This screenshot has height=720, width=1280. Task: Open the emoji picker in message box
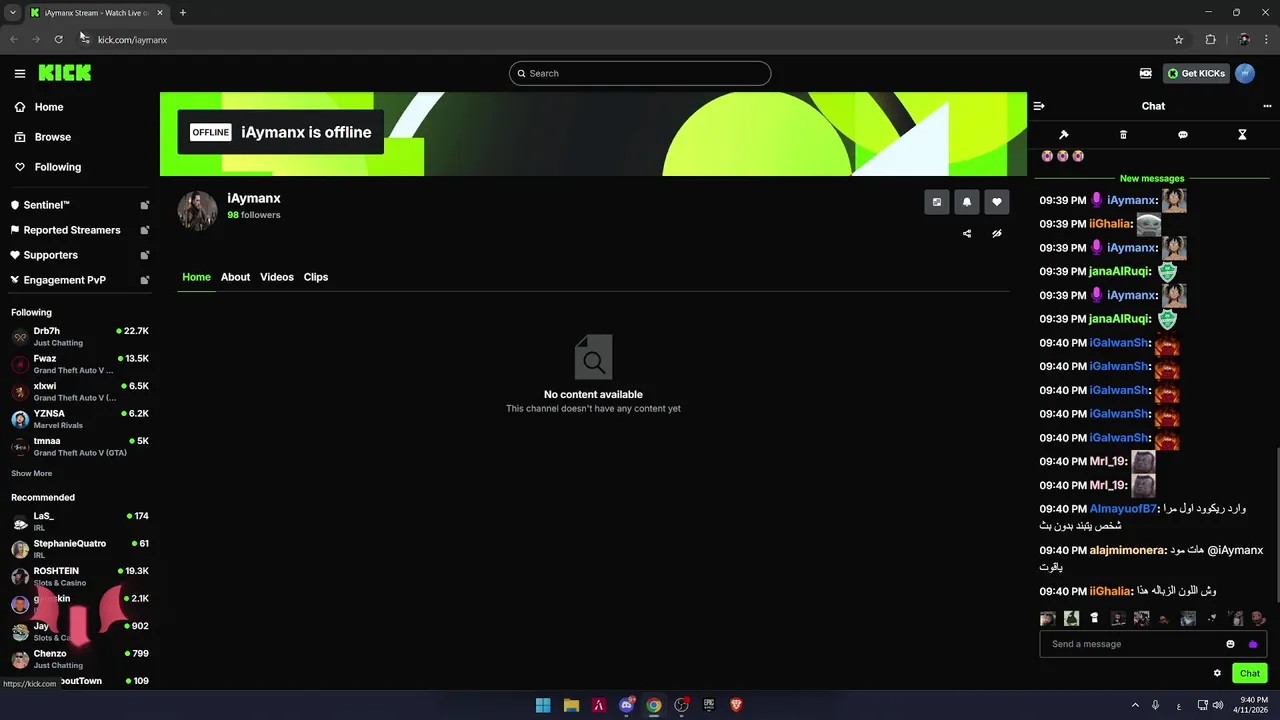pyautogui.click(x=1230, y=644)
